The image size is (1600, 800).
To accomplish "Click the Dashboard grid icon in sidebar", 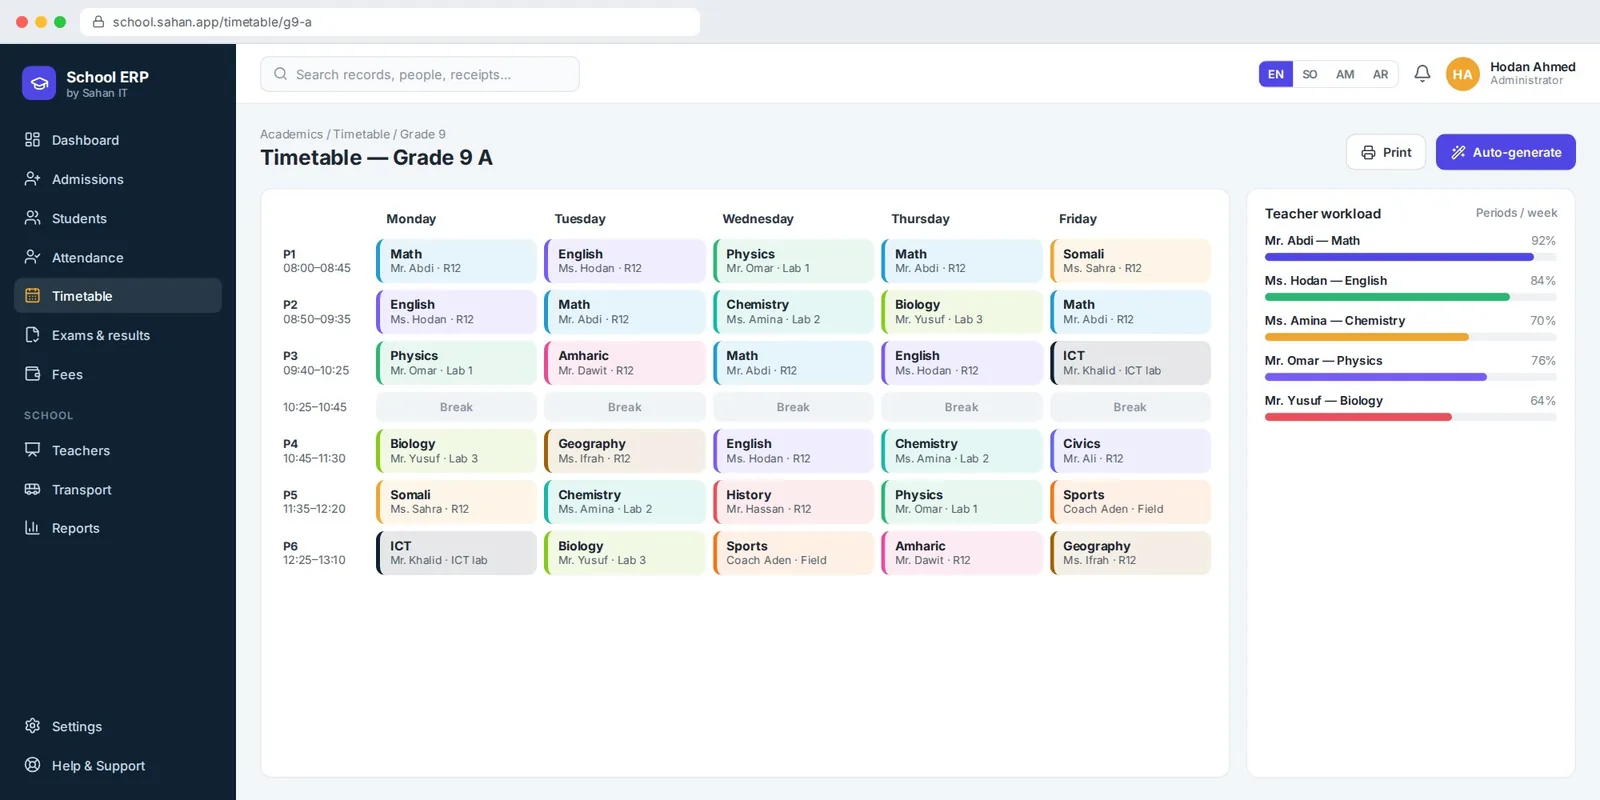I will tap(33, 140).
